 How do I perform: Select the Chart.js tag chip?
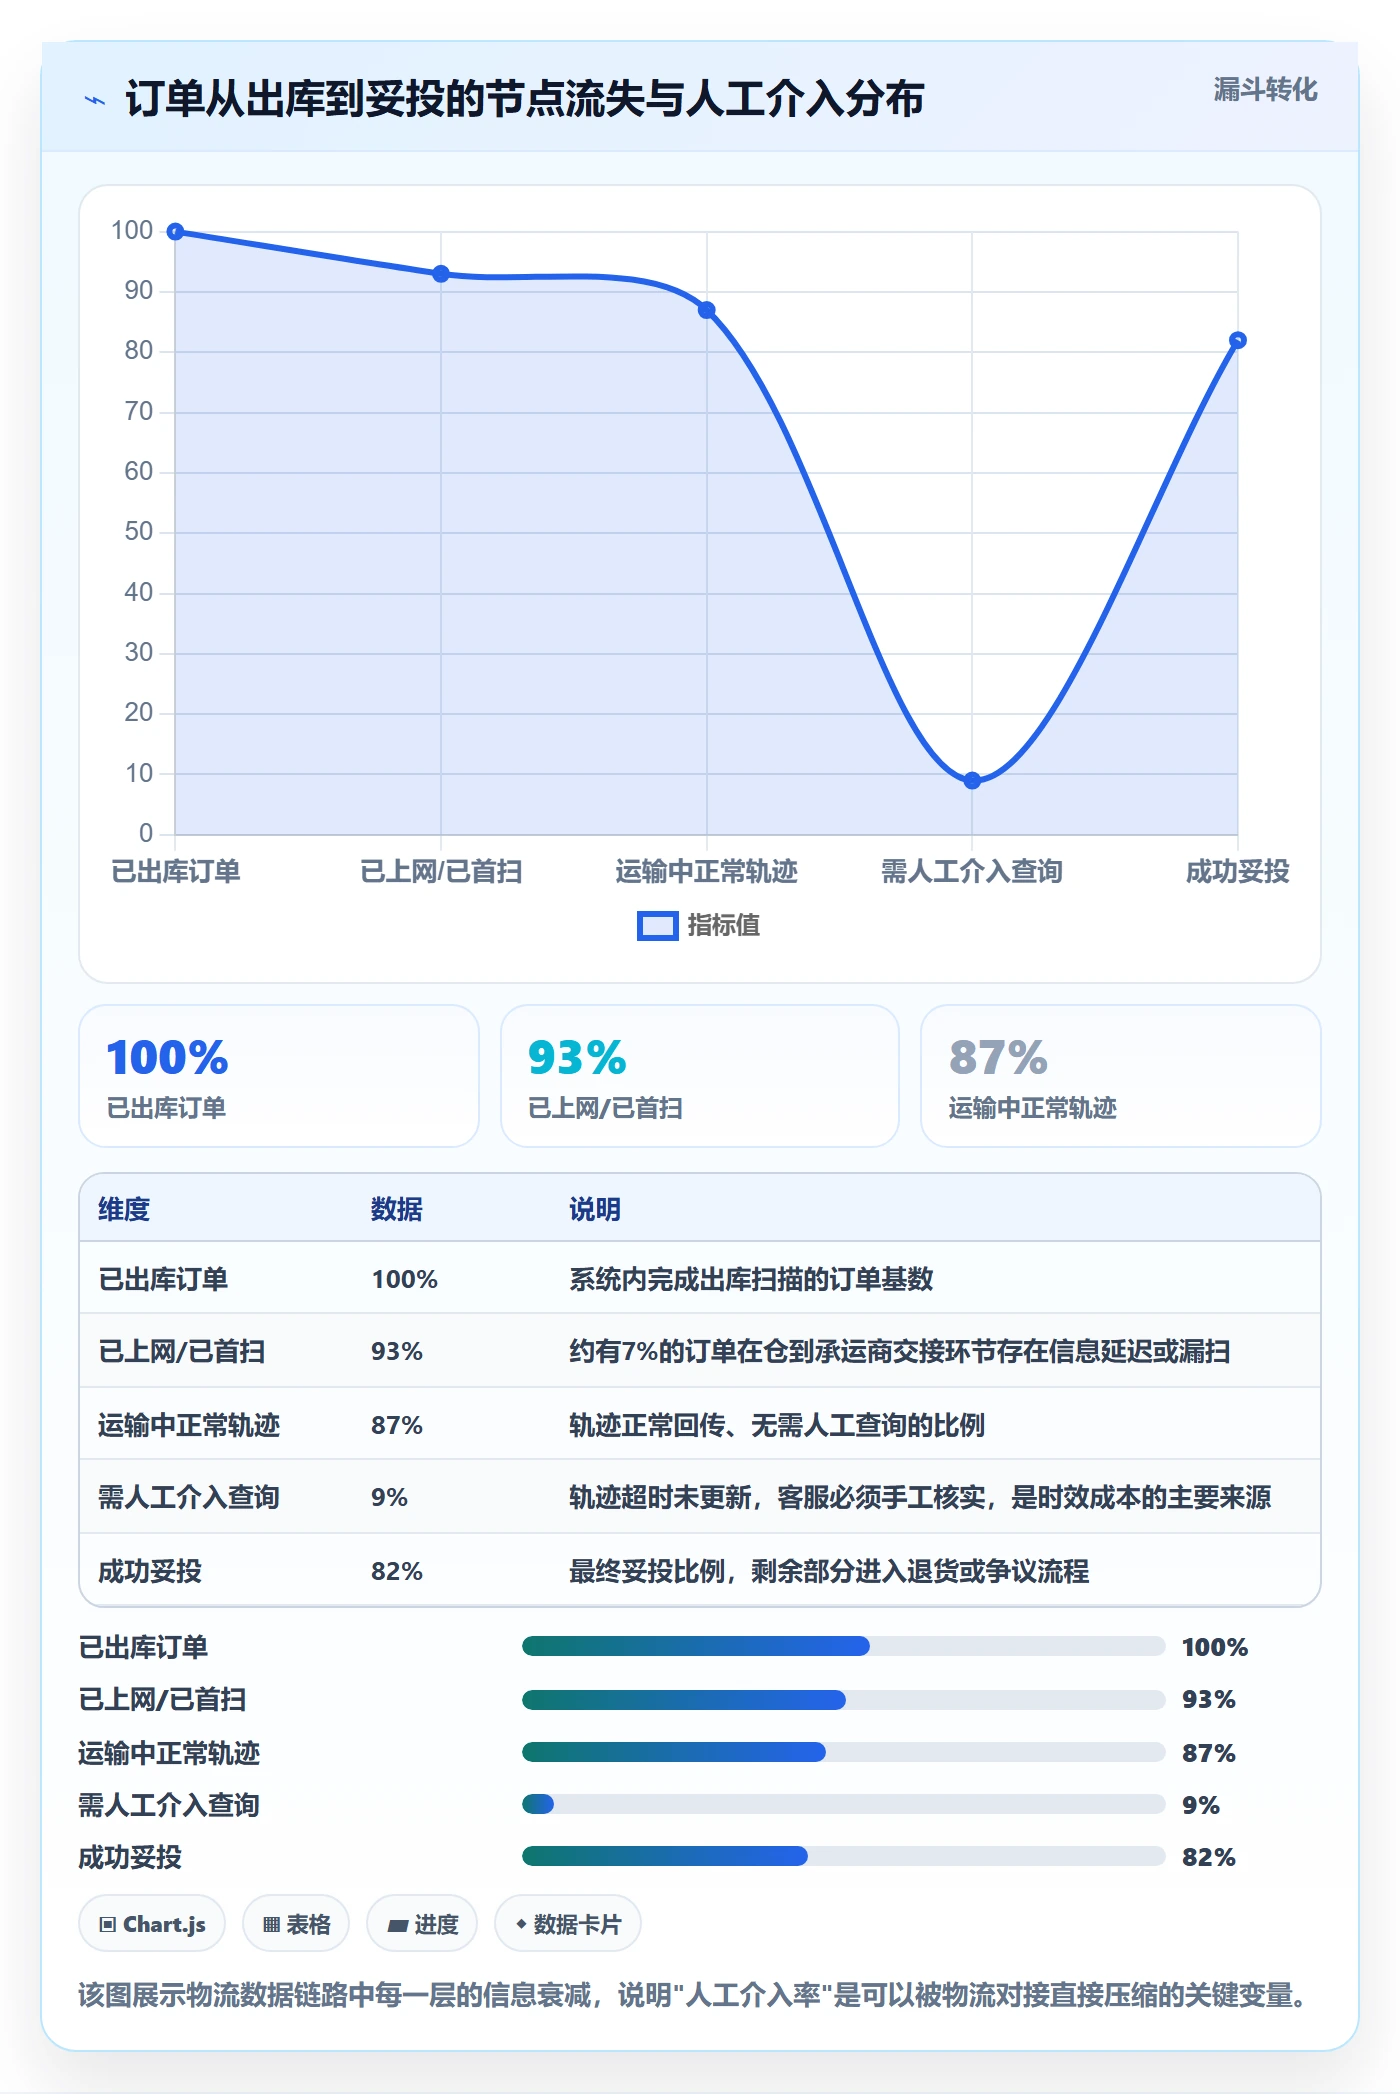click(x=152, y=1924)
